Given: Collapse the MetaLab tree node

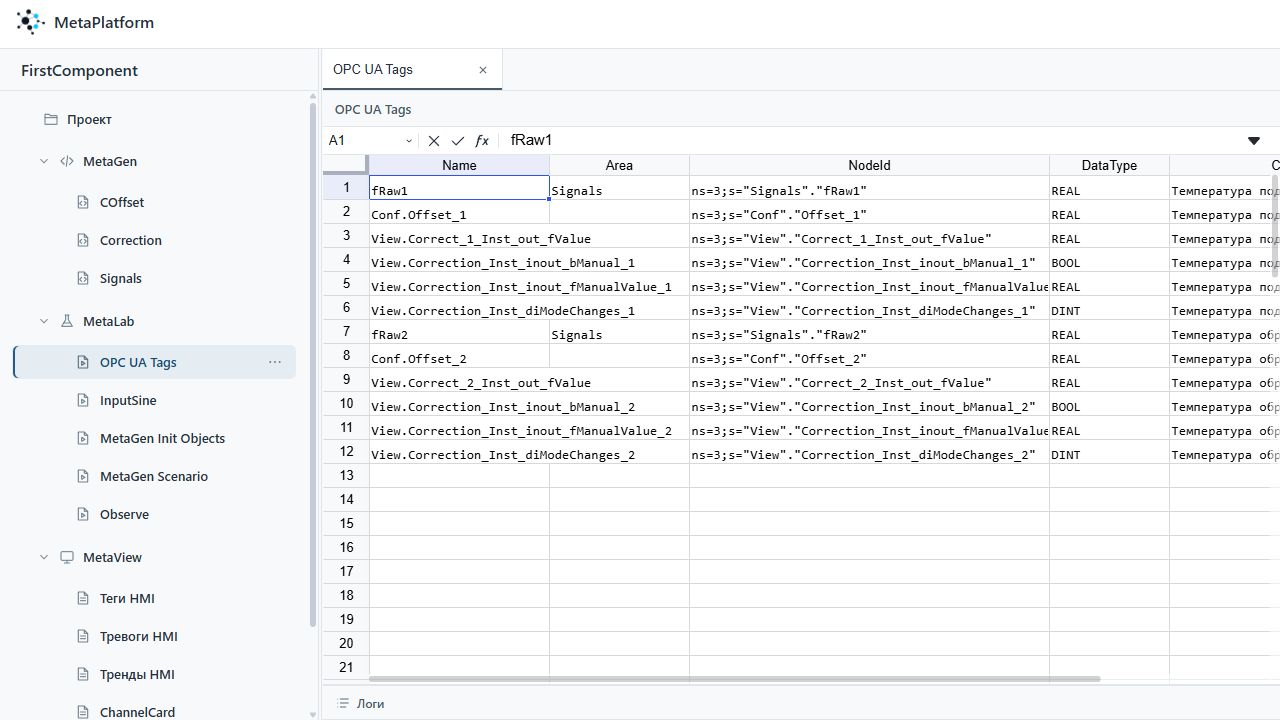Looking at the screenshot, I should tap(44, 321).
